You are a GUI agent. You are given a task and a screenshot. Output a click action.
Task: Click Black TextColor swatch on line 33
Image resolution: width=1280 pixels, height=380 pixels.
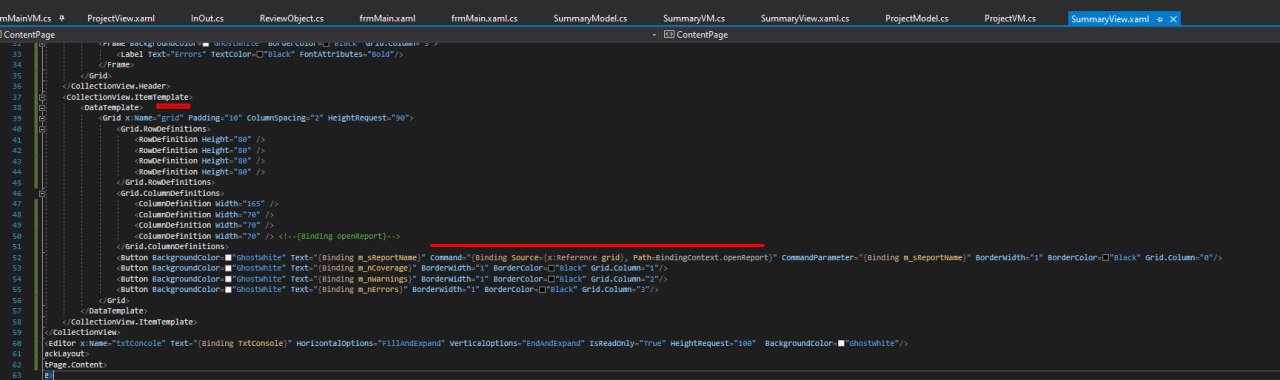point(259,54)
